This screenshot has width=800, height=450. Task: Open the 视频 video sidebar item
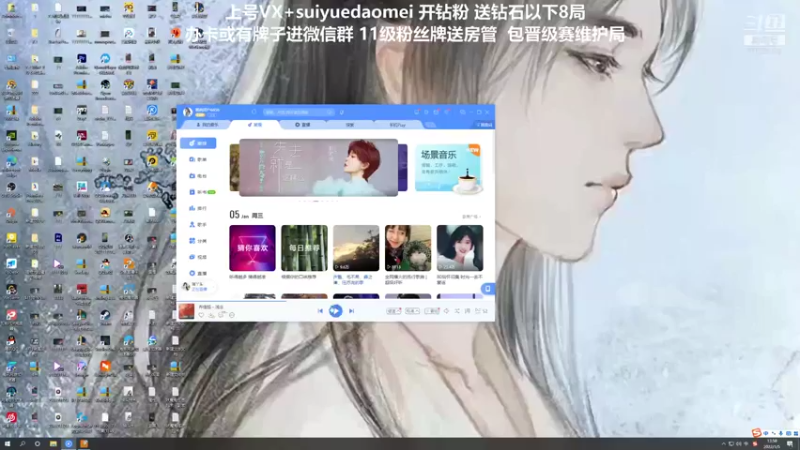(198, 257)
